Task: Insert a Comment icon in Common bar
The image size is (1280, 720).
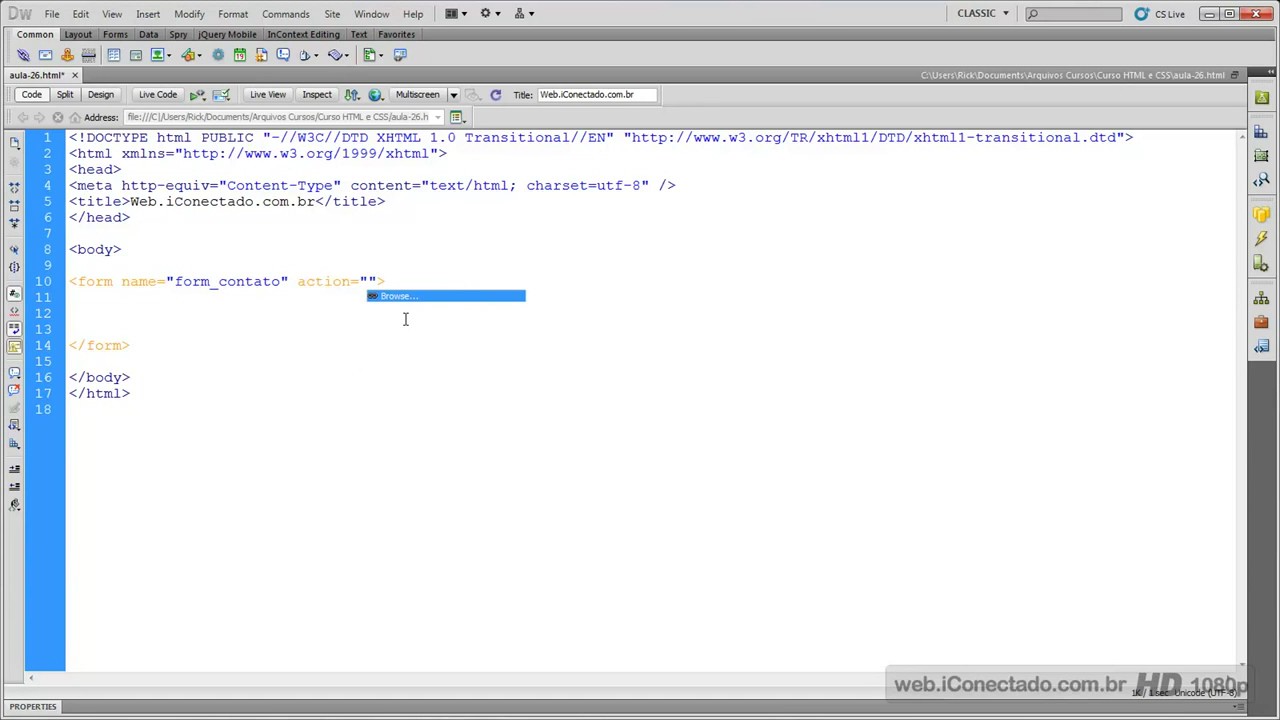Action: click(x=283, y=55)
